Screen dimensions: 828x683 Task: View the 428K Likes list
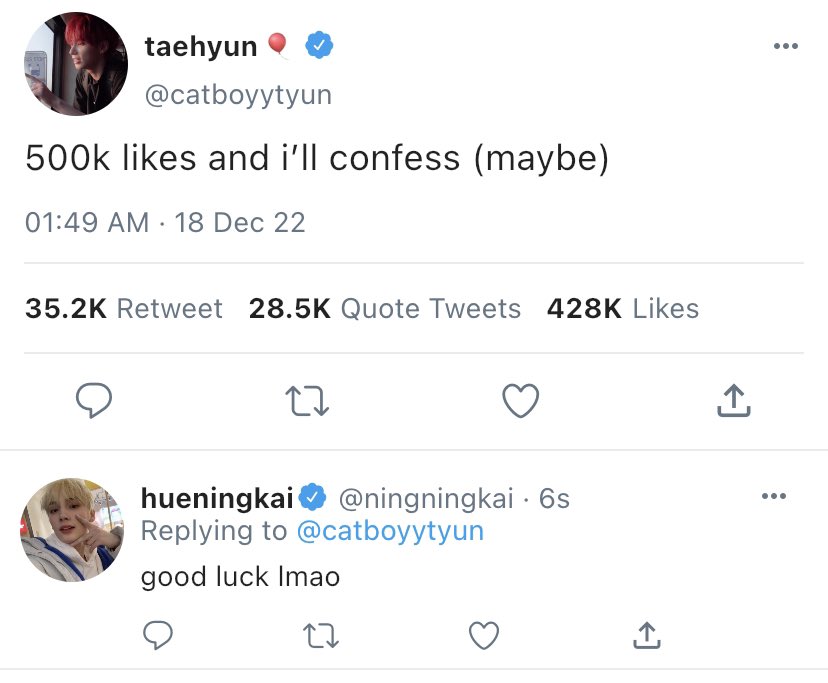click(623, 308)
